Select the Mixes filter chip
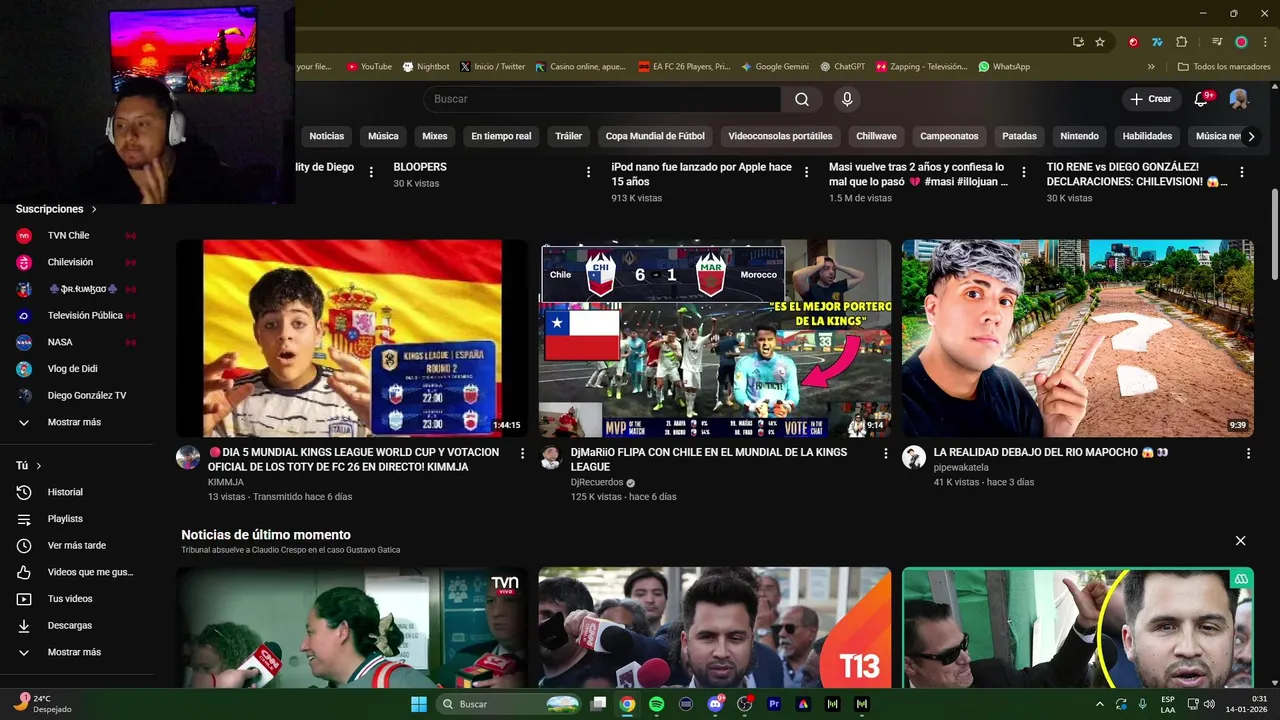Screen dimensions: 1280x720 [435, 136]
